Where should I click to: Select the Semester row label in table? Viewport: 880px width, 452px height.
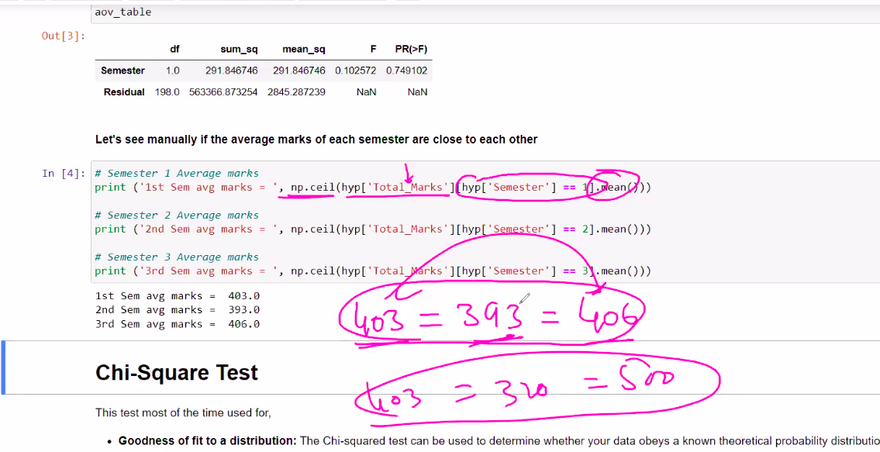[122, 71]
